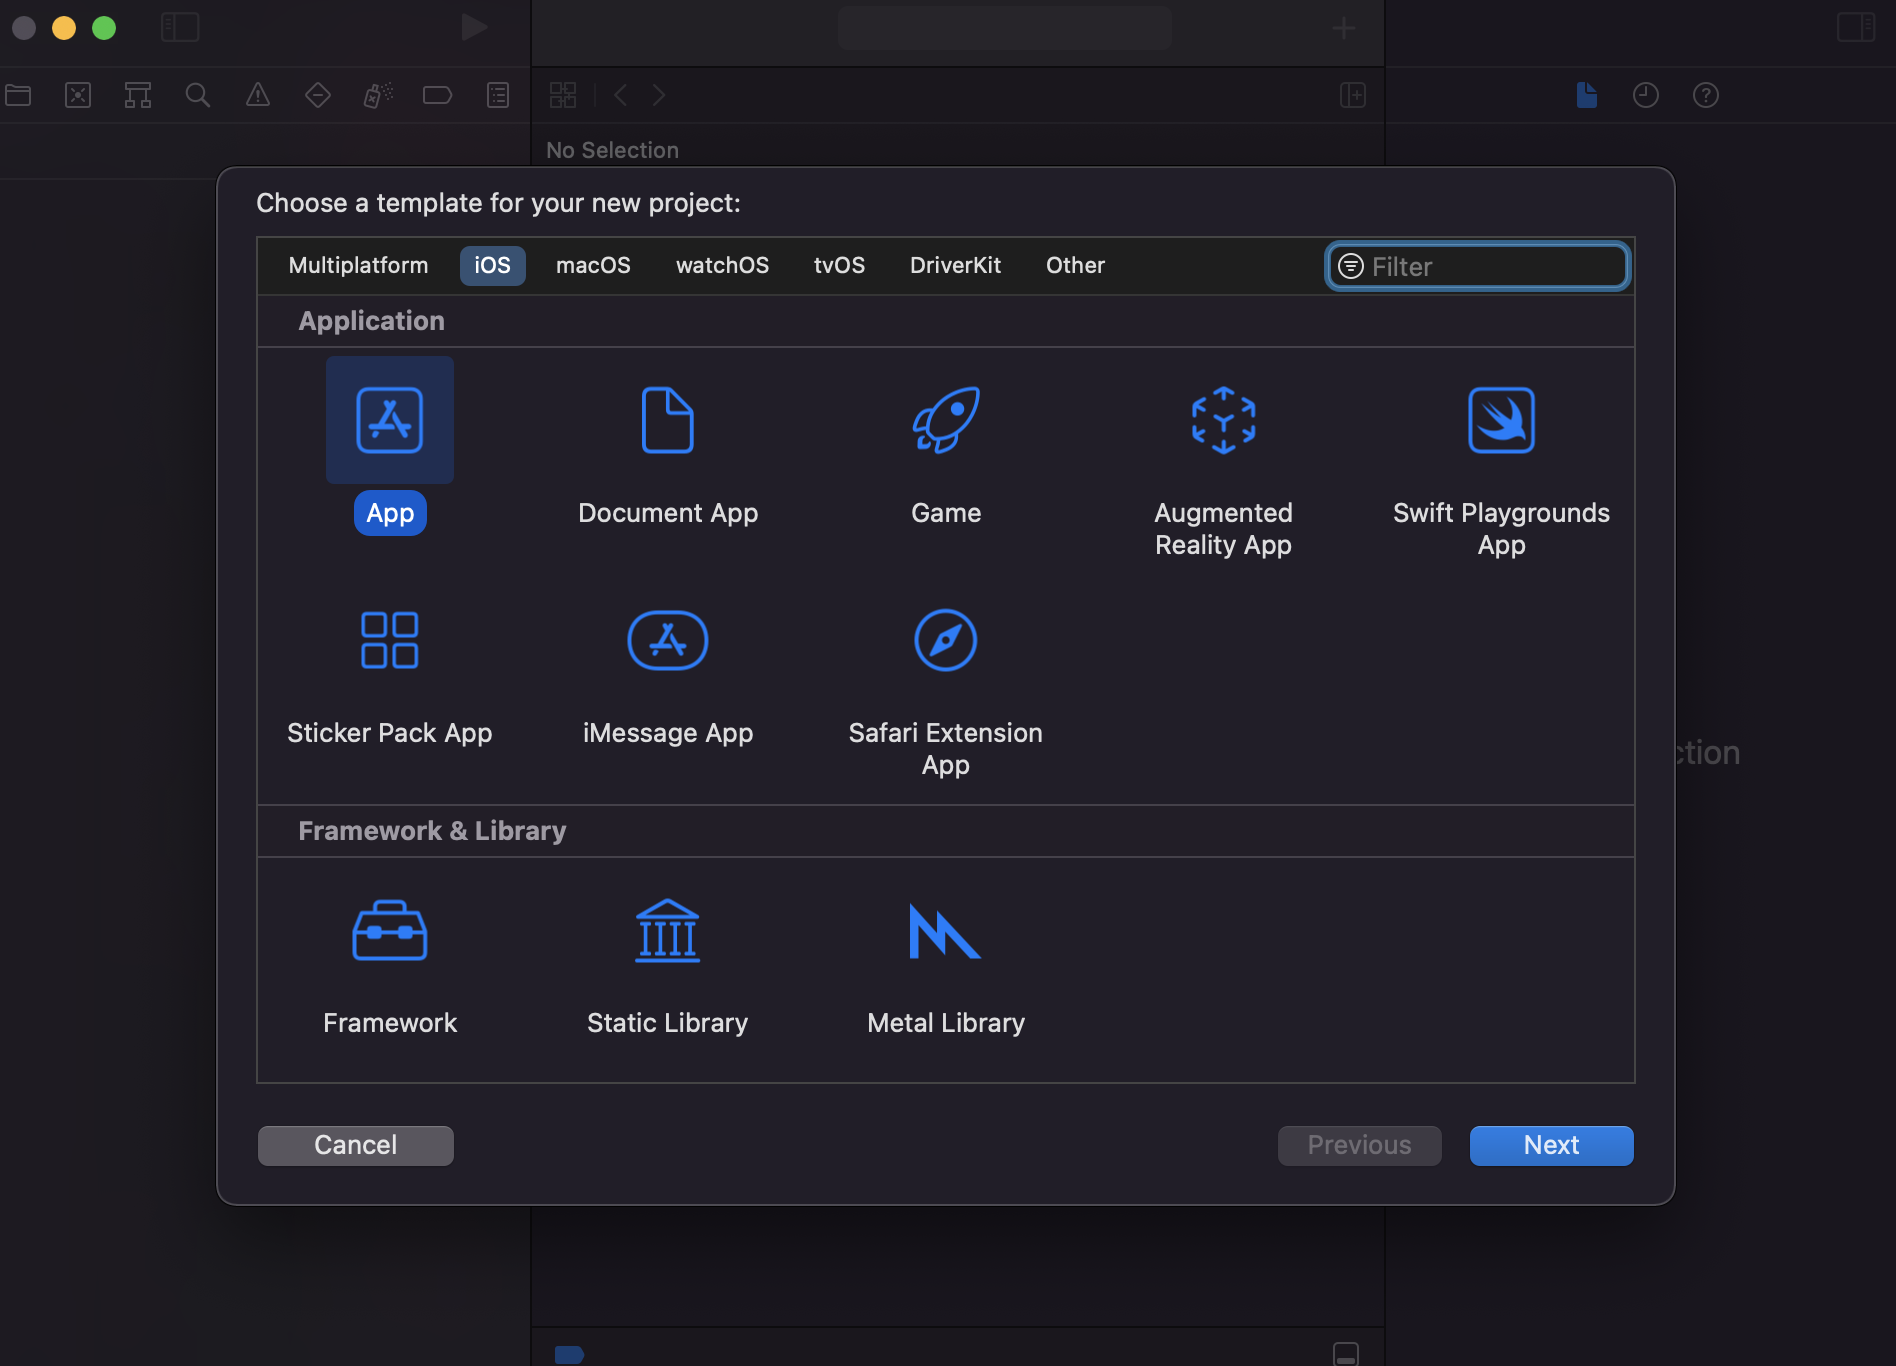The height and width of the screenshot is (1366, 1896).
Task: Click the Filter search field
Action: pos(1478,266)
